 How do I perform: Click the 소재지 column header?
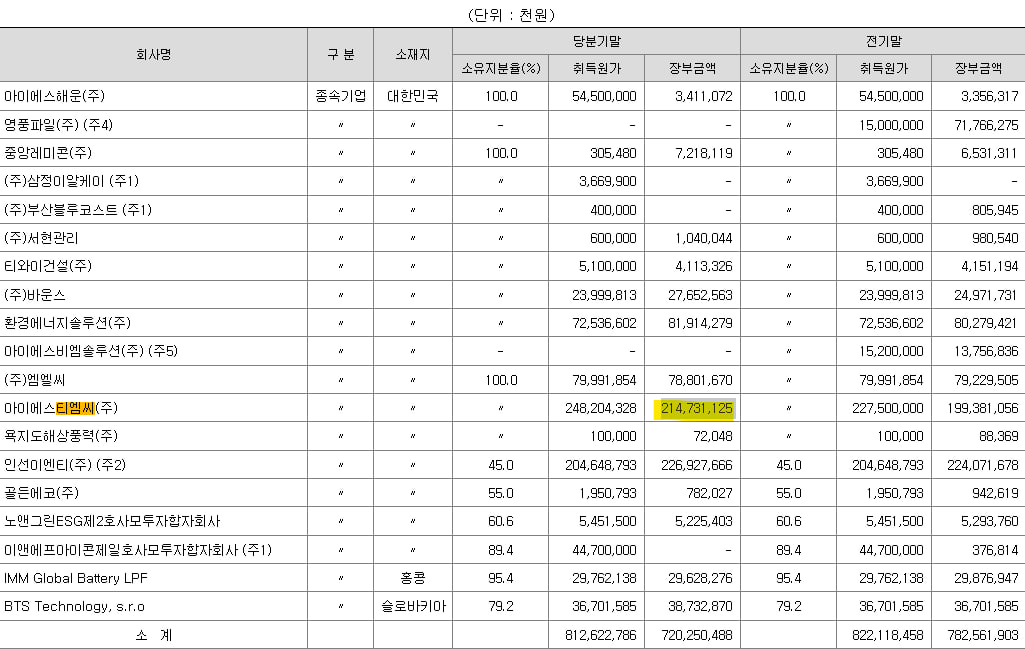click(412, 54)
